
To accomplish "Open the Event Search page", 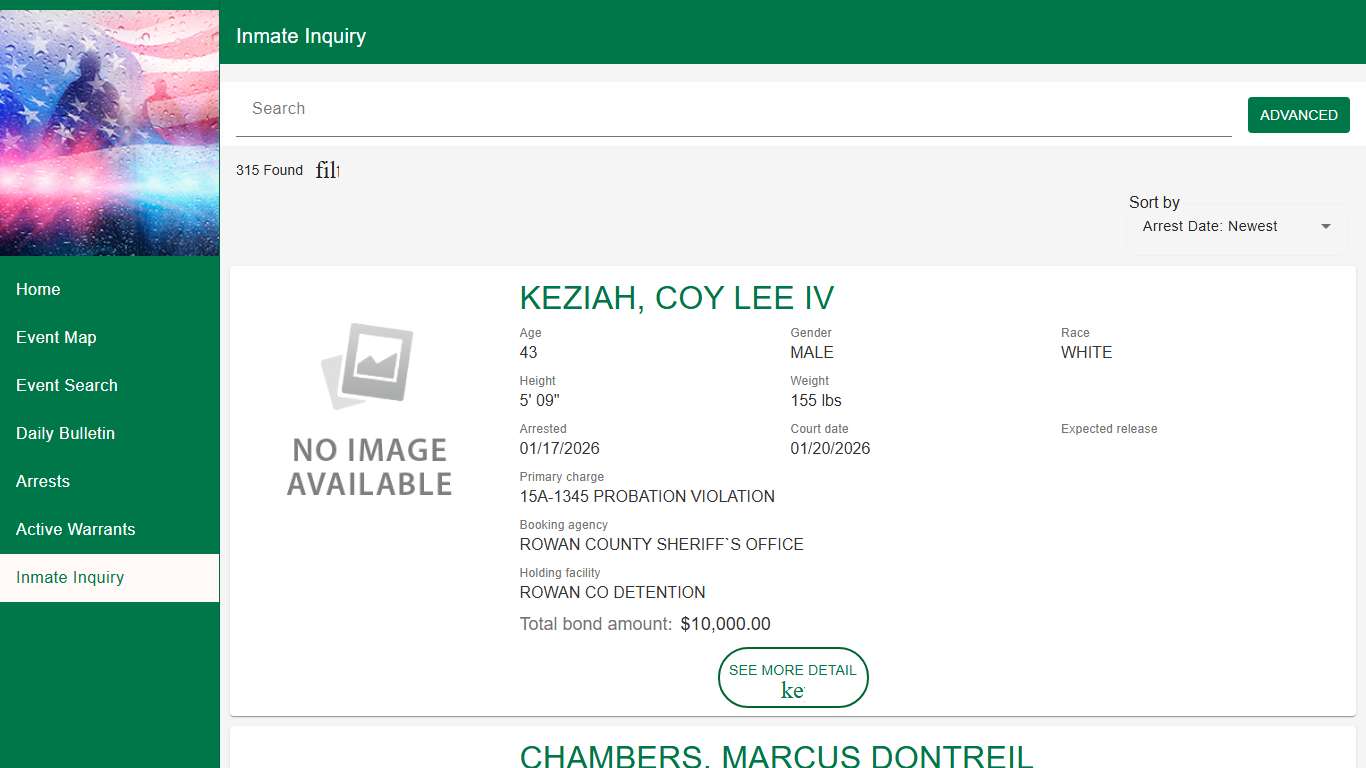I will (66, 385).
